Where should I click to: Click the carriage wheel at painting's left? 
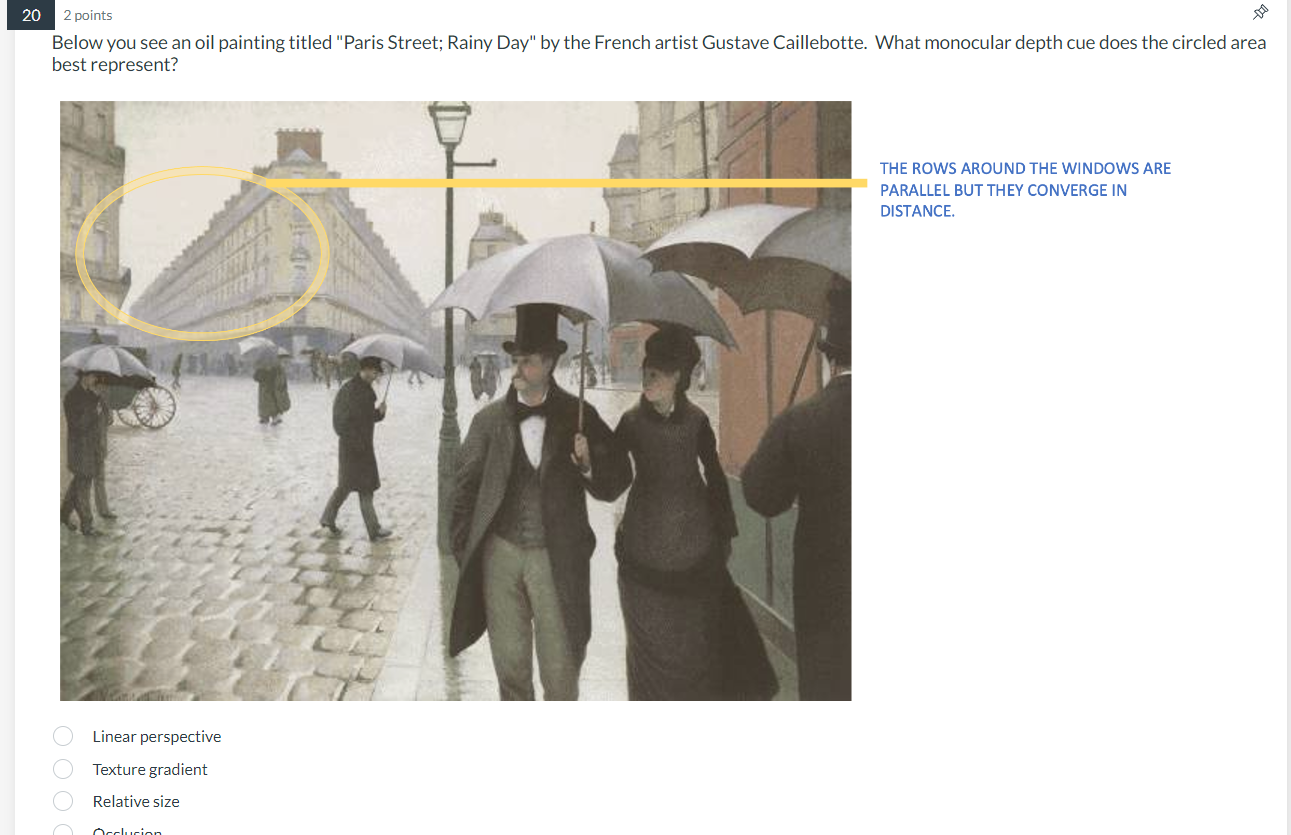153,406
